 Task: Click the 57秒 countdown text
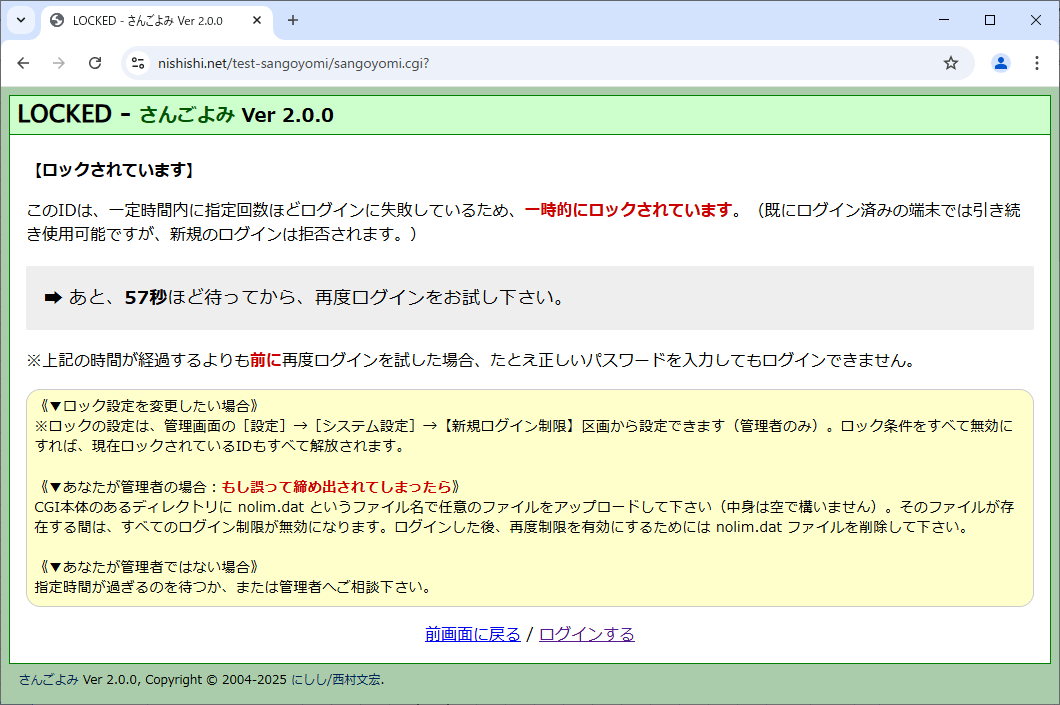(x=145, y=297)
